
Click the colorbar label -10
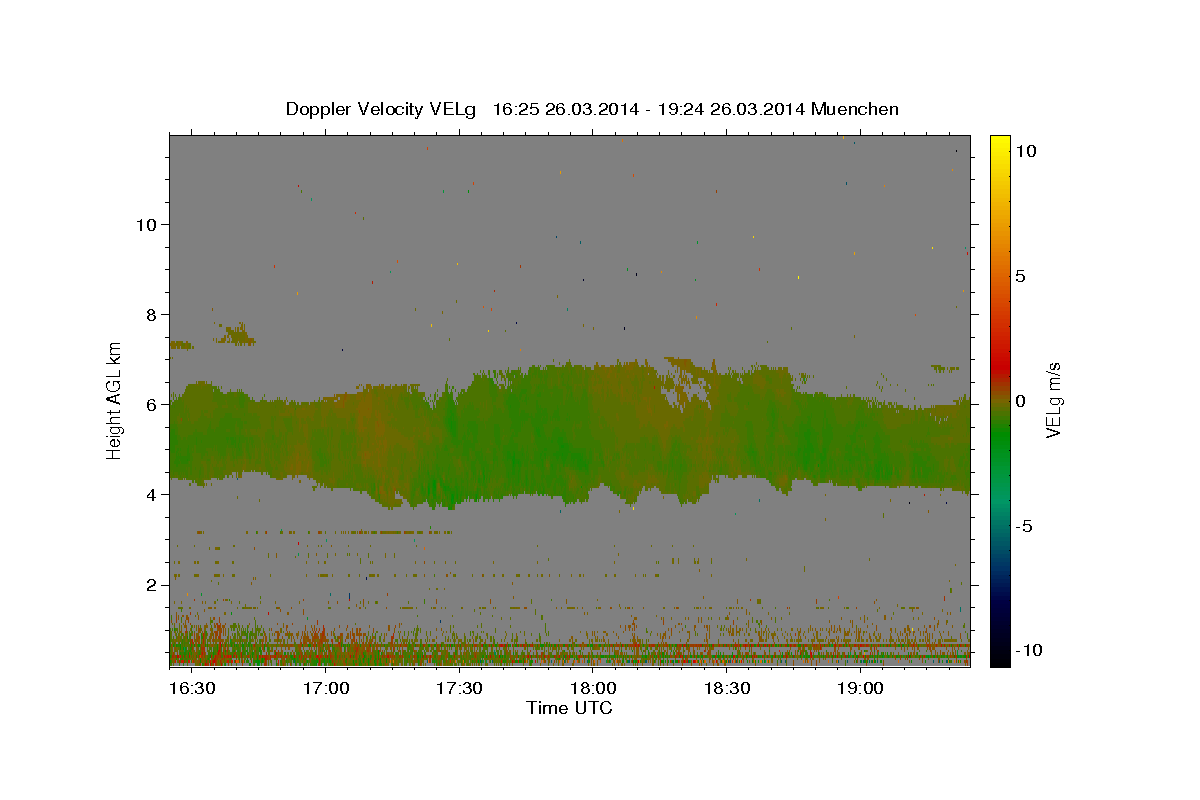(1028, 650)
